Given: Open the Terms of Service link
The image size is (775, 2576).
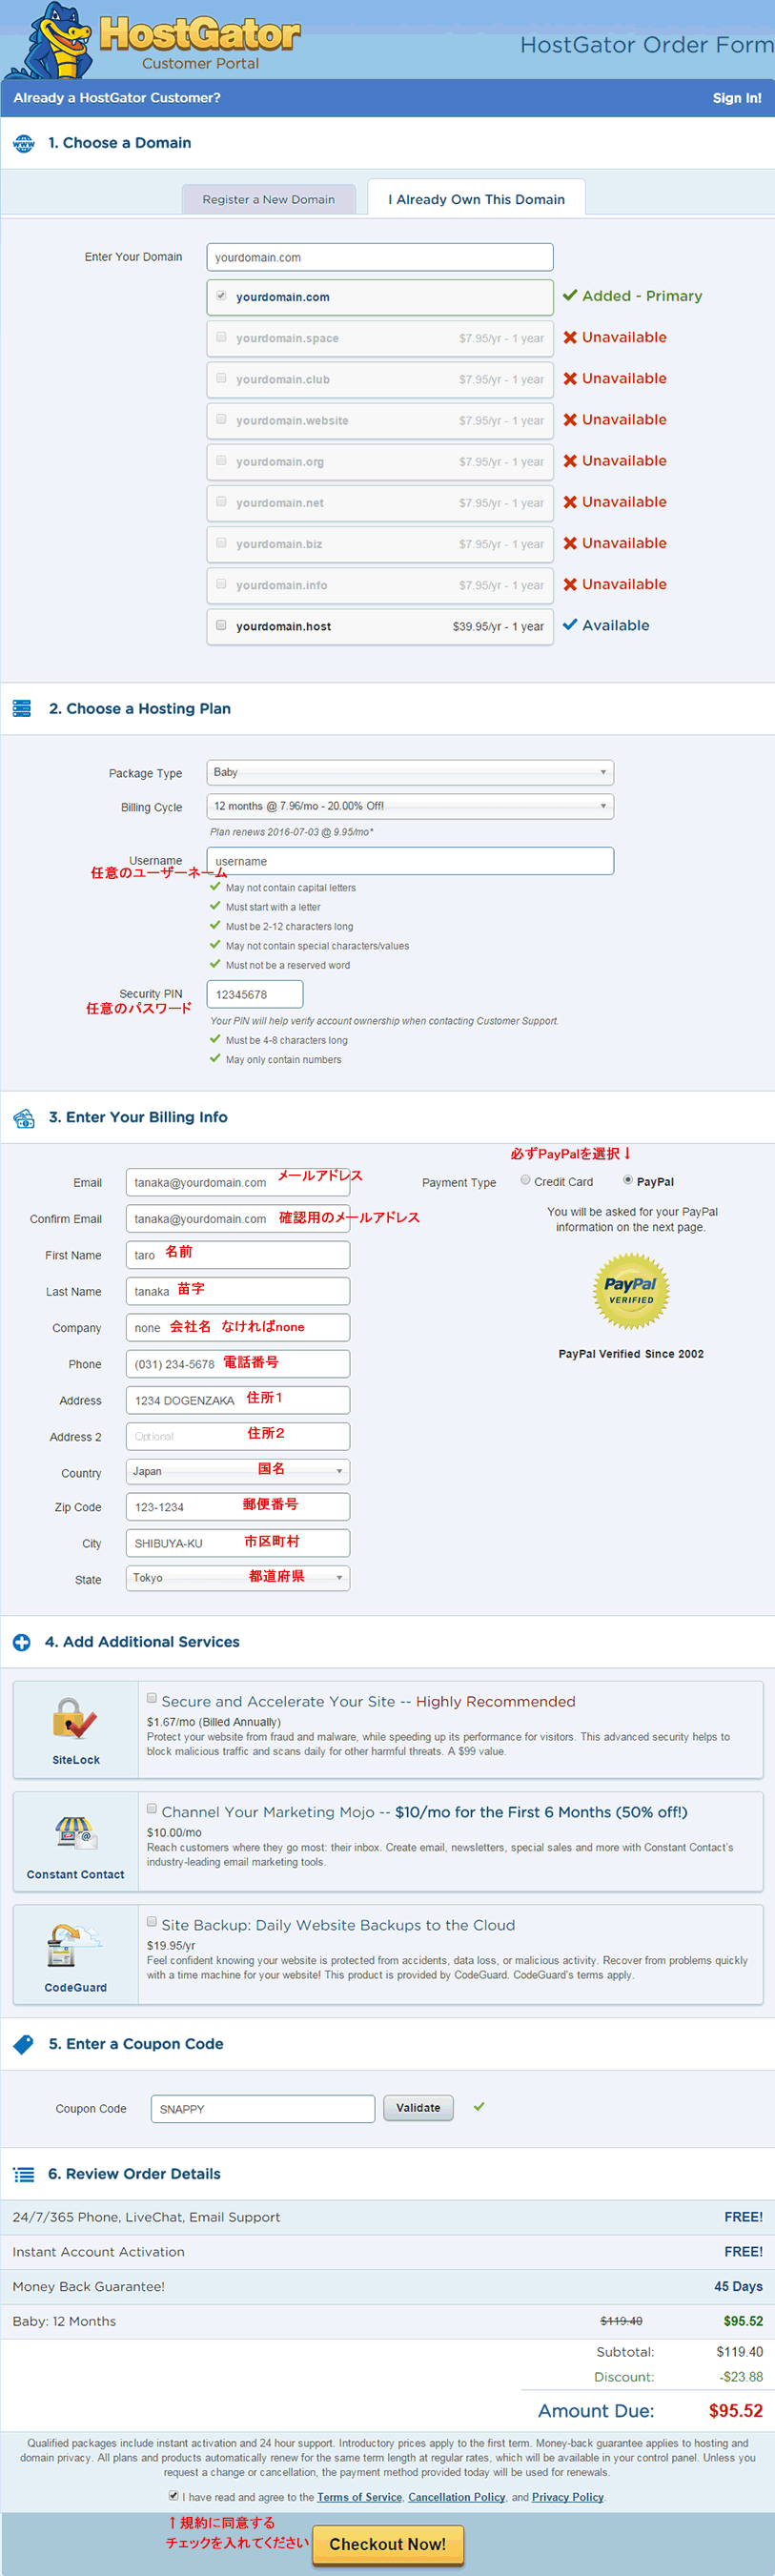Looking at the screenshot, I should coord(359,2497).
